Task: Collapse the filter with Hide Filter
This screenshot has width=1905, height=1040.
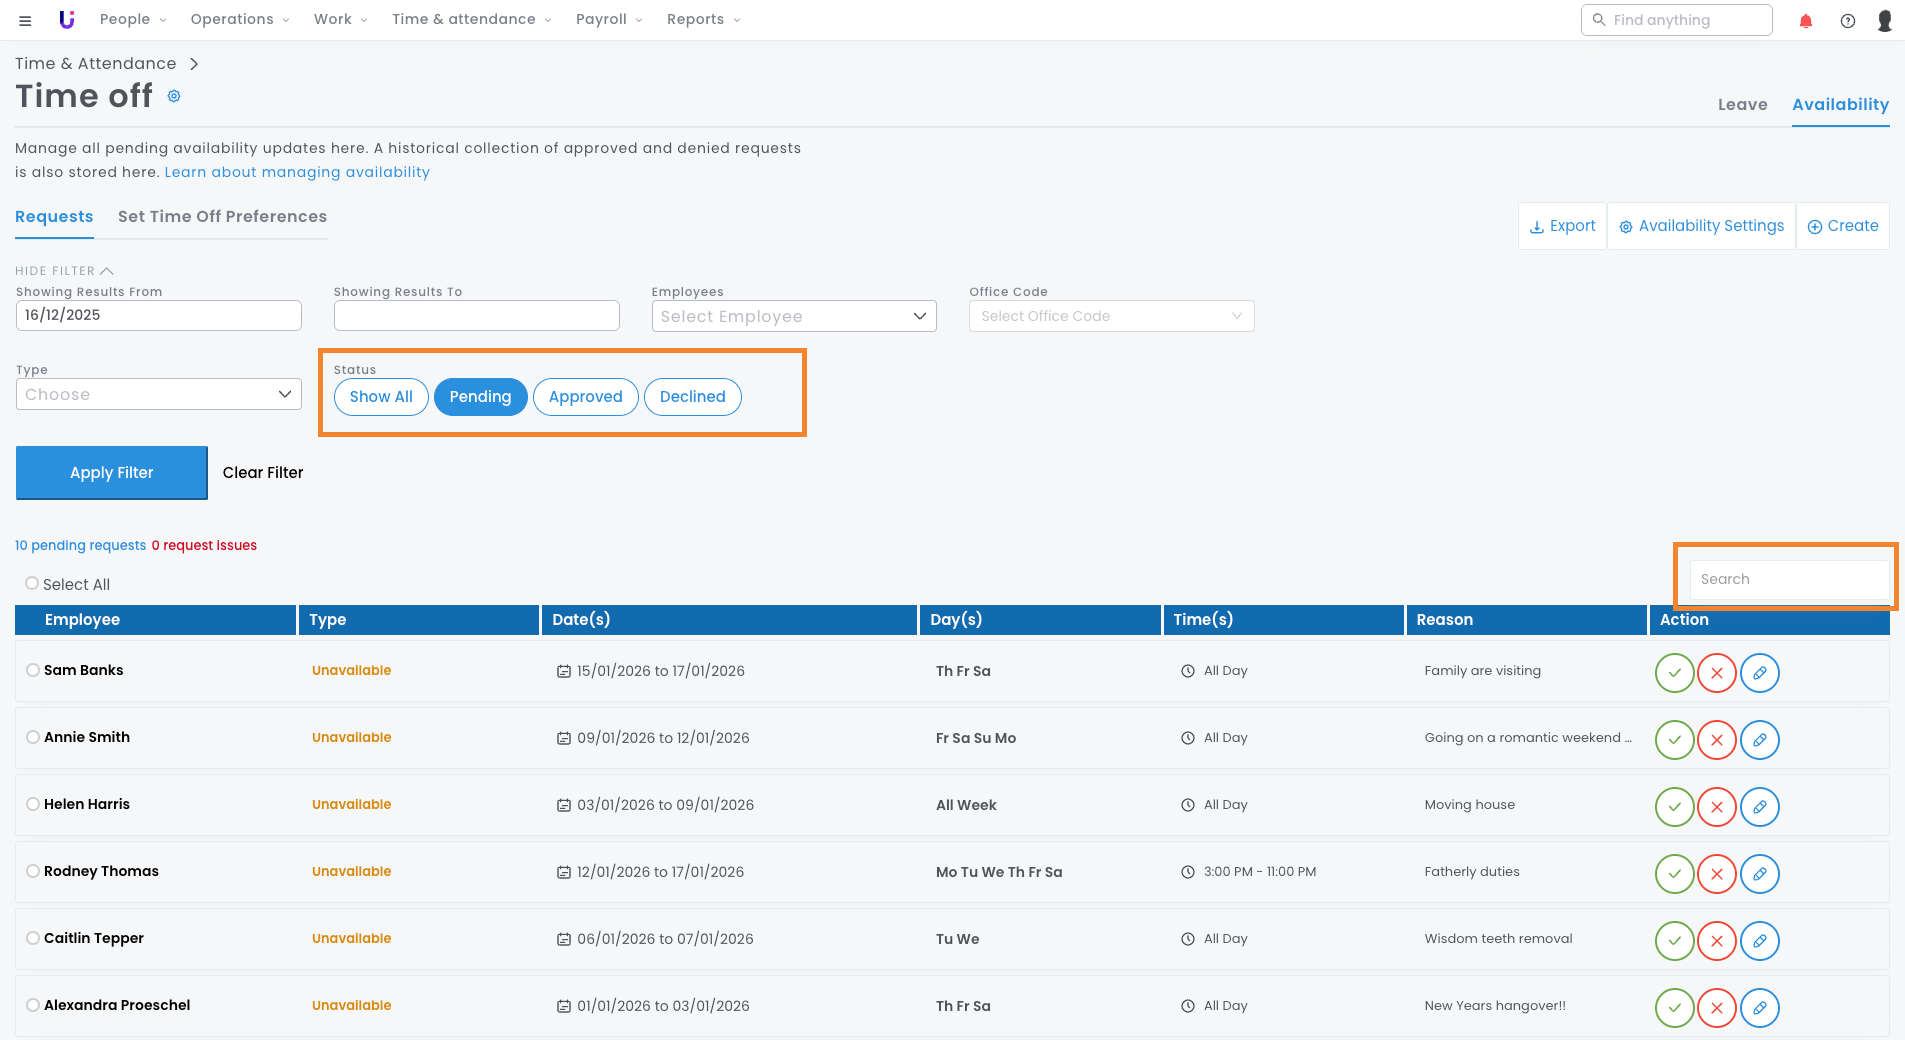Action: click(x=64, y=271)
